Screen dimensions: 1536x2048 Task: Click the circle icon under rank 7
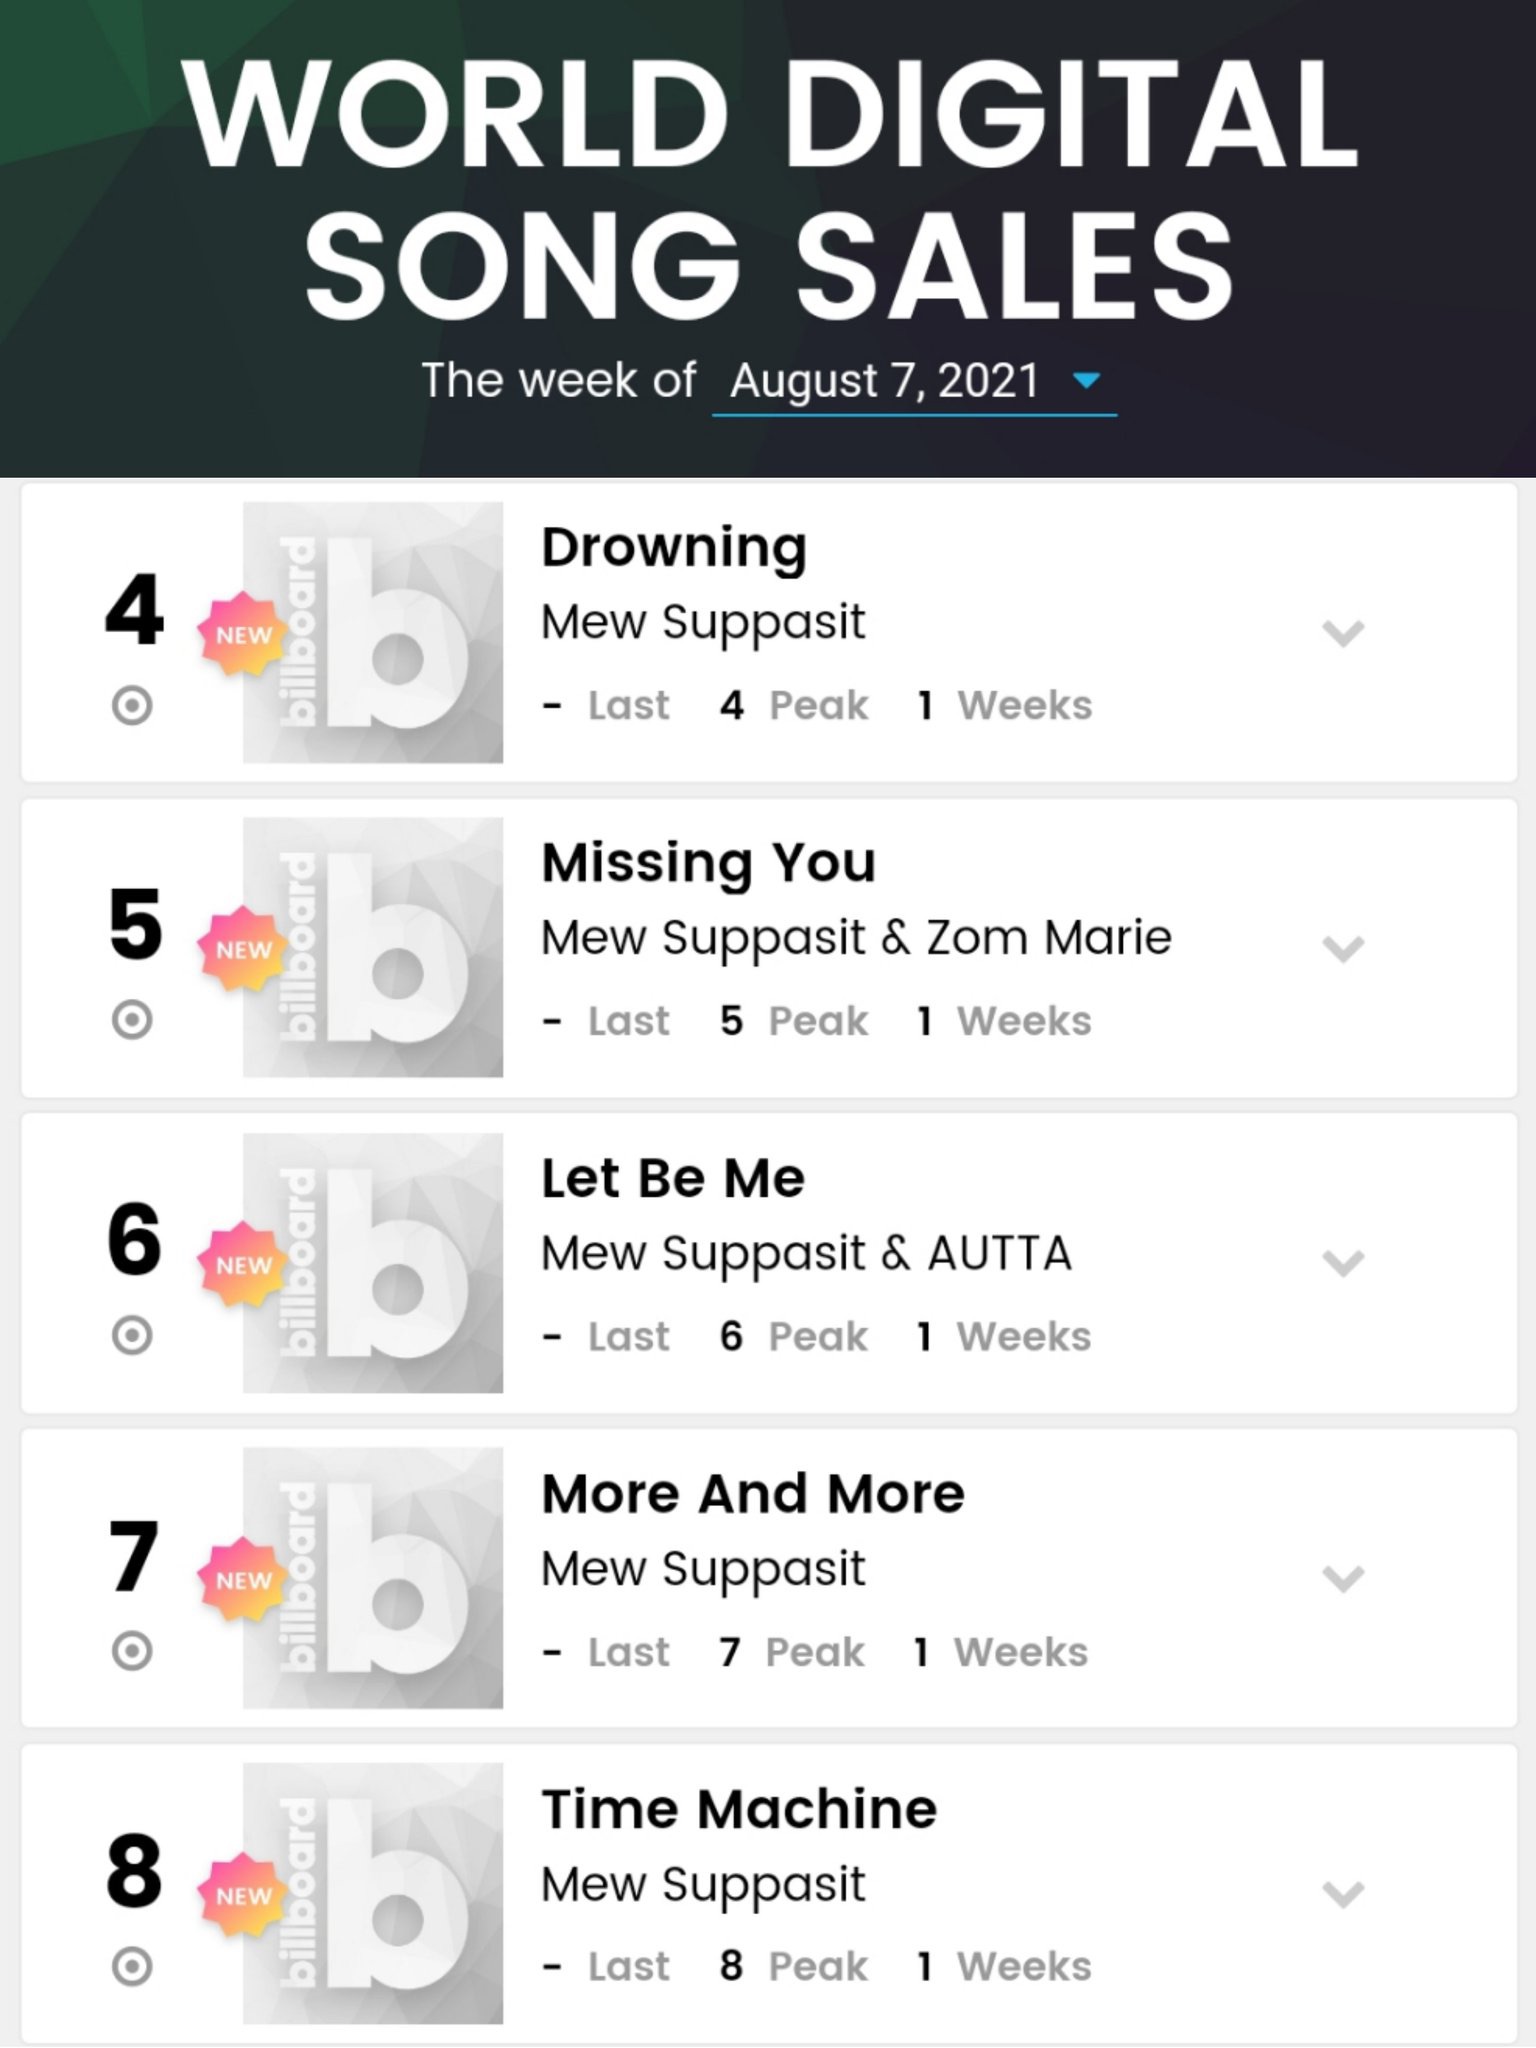(132, 1651)
